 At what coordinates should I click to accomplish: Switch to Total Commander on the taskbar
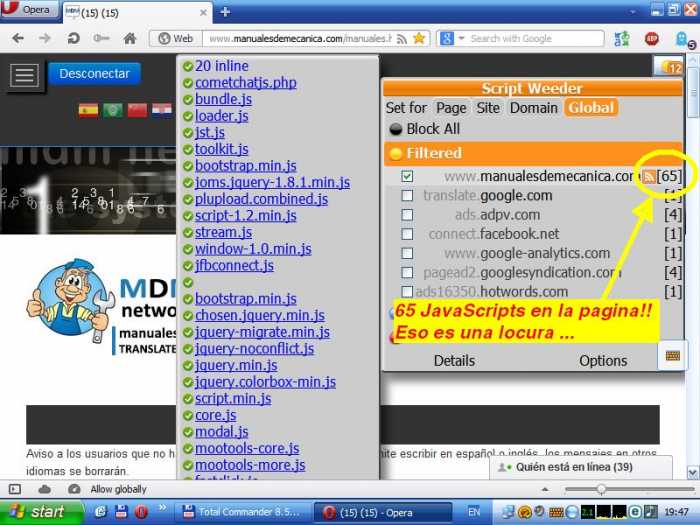coord(243,512)
